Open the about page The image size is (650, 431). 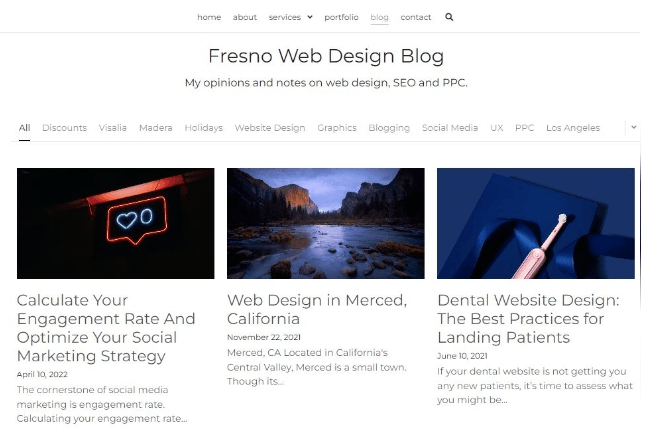point(245,17)
